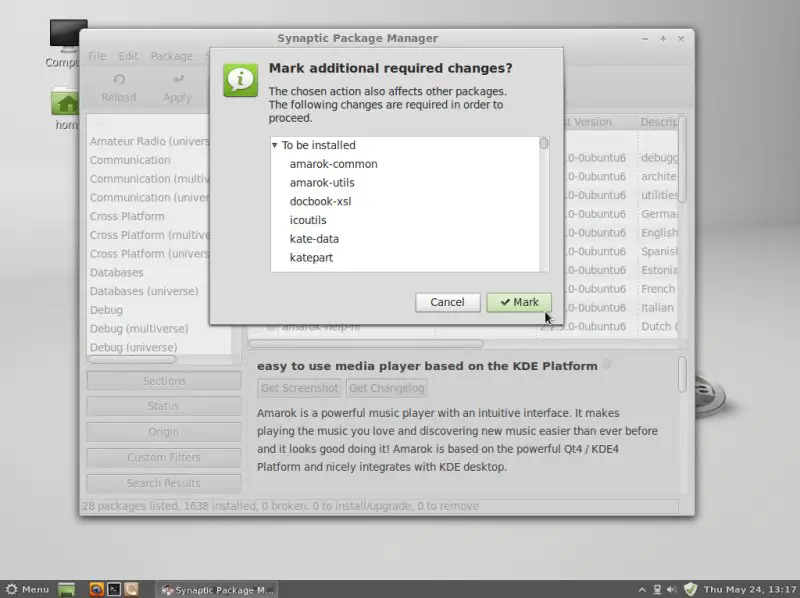
Task: Open the Menu button on the taskbar
Action: click(28, 589)
